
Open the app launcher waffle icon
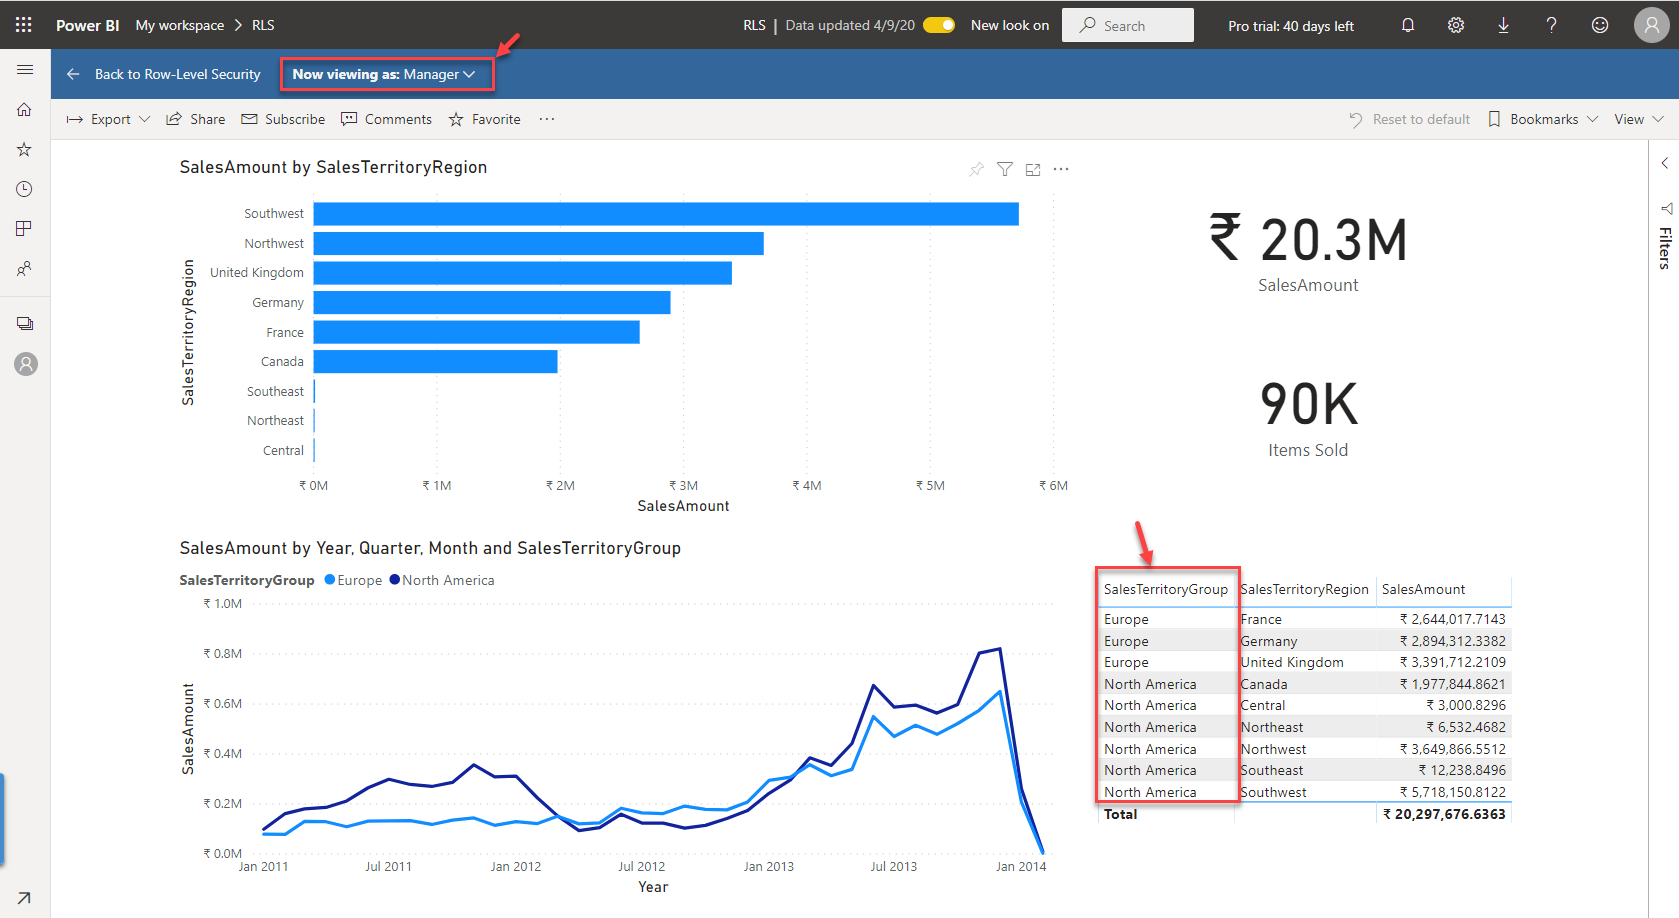click(24, 25)
